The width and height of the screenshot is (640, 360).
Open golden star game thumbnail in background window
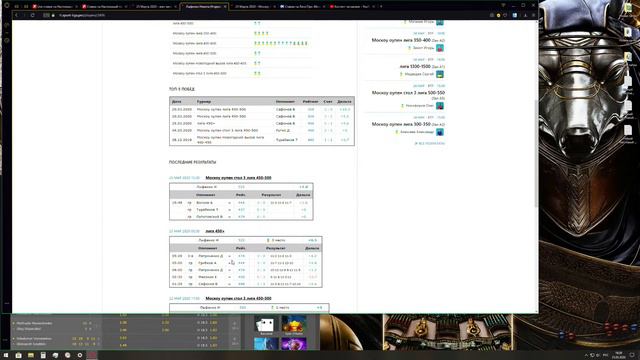(x=294, y=324)
